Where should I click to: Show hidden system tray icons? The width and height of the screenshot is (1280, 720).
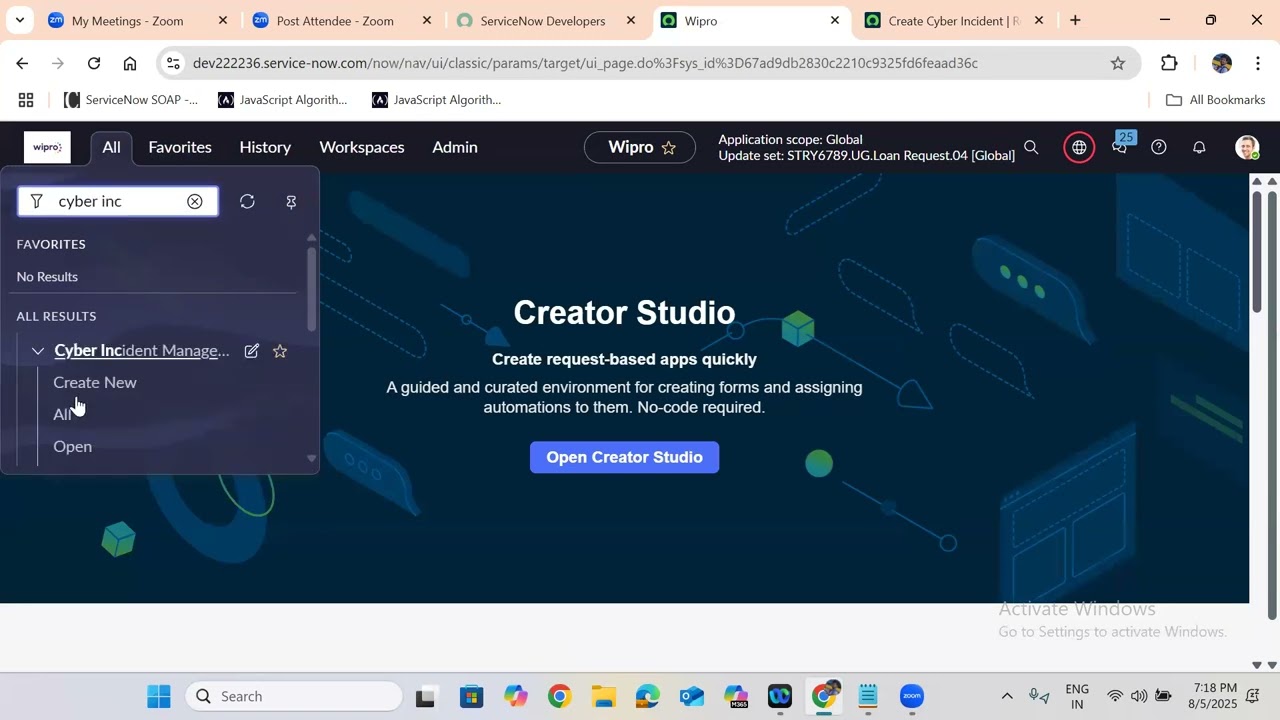click(1007, 696)
